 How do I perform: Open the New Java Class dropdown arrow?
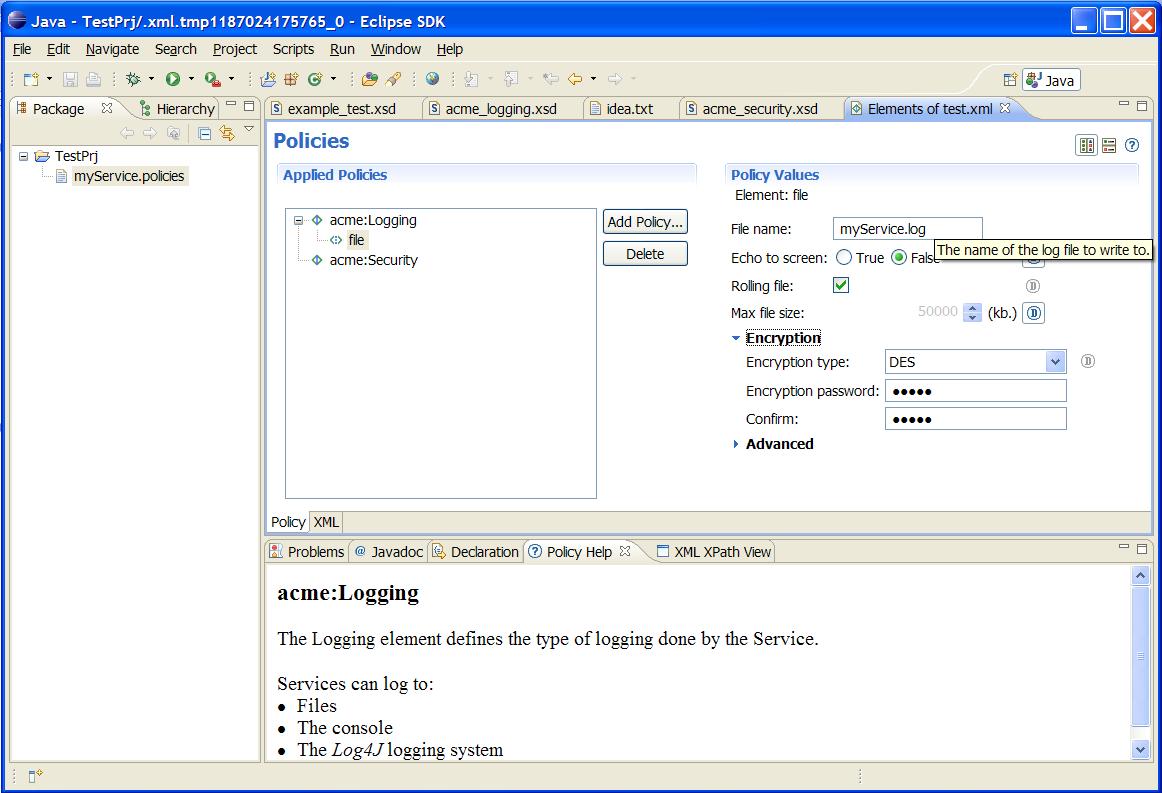click(333, 79)
